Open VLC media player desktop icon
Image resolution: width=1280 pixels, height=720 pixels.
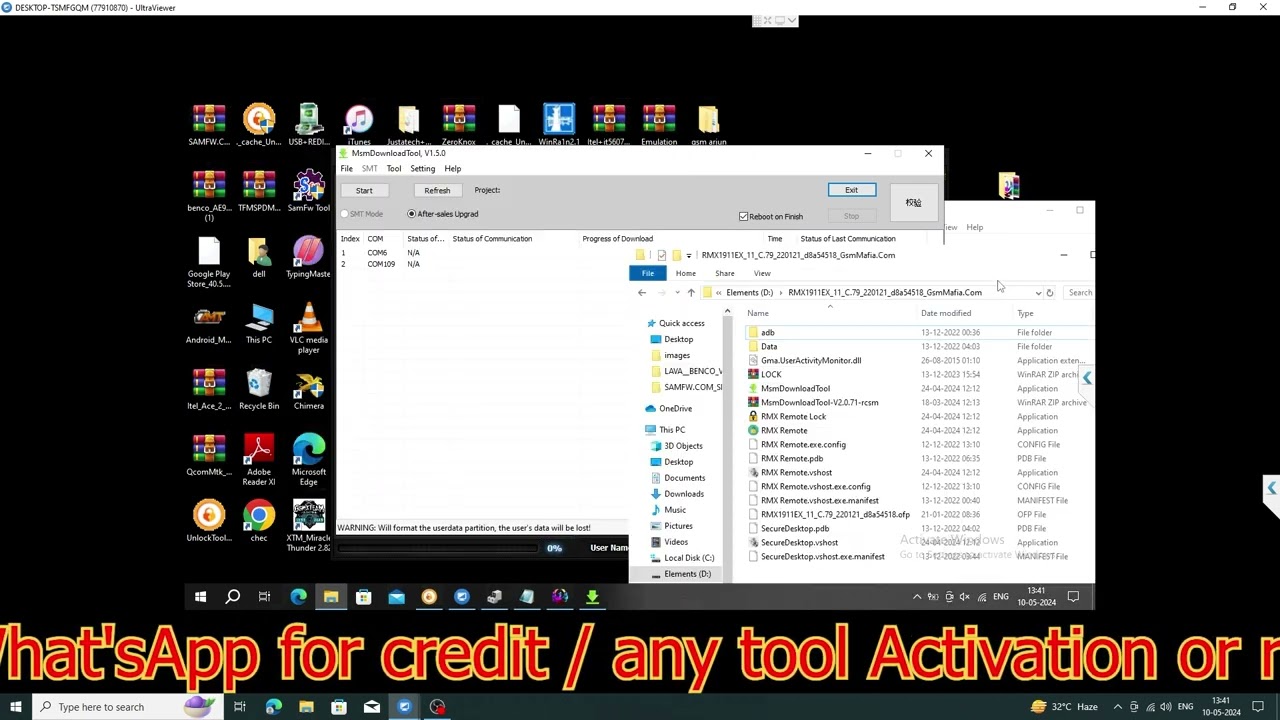(308, 328)
